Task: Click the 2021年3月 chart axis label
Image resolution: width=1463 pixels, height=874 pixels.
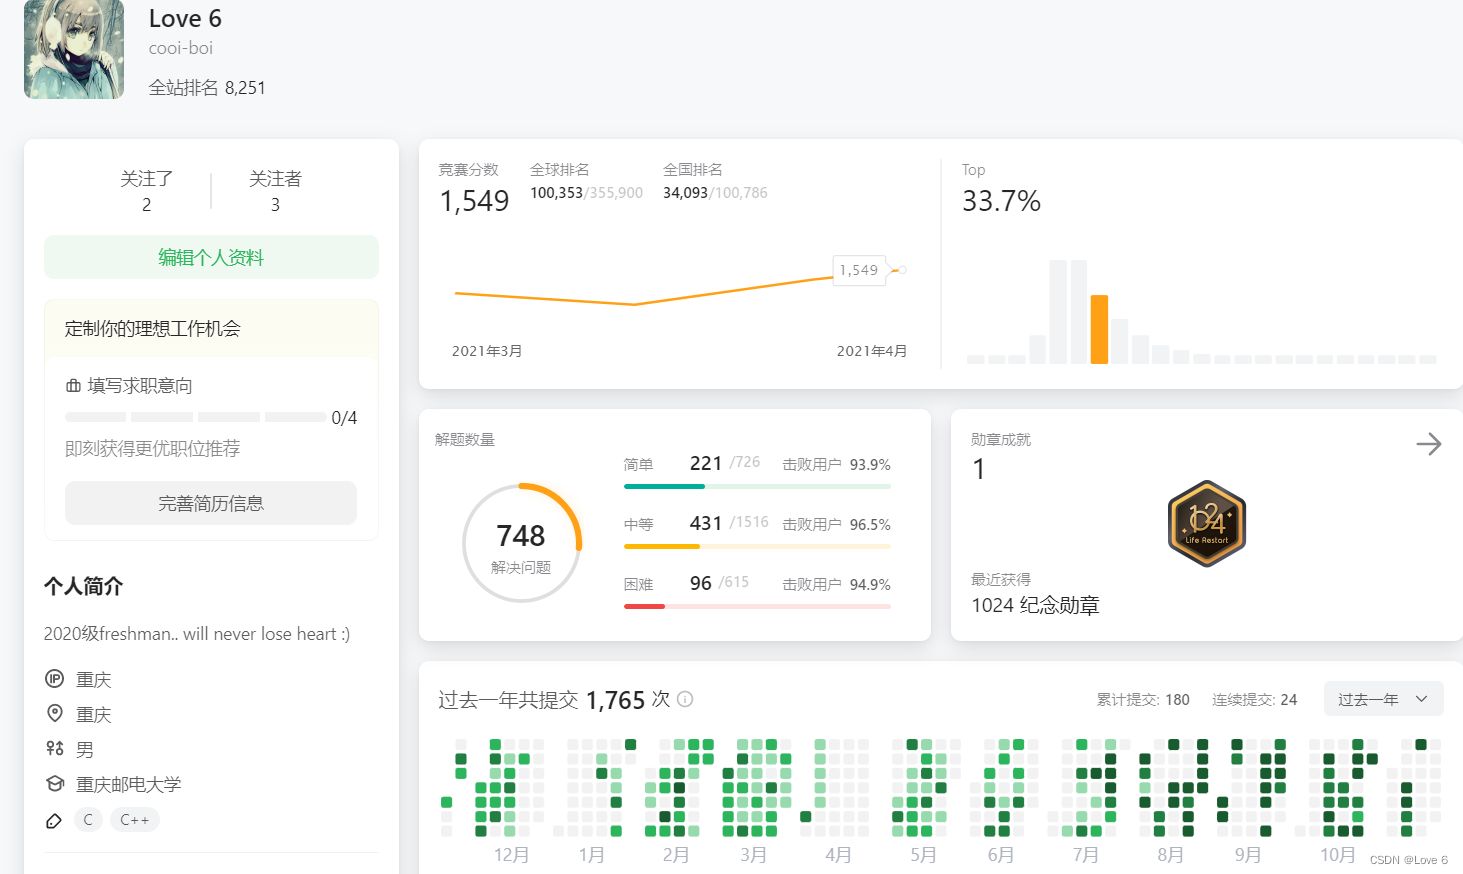Action: coord(487,351)
